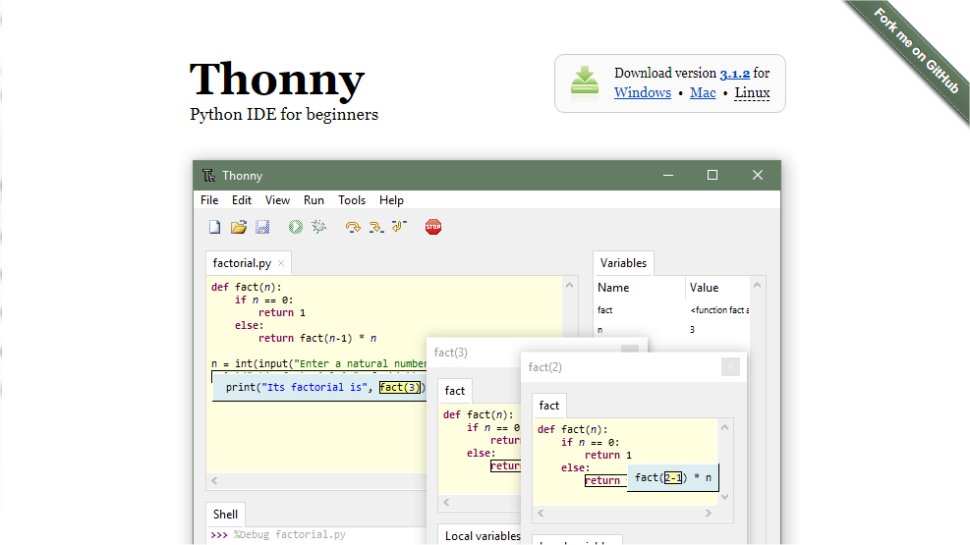Click fact(2) horizontal scroll left arrow

tap(541, 513)
